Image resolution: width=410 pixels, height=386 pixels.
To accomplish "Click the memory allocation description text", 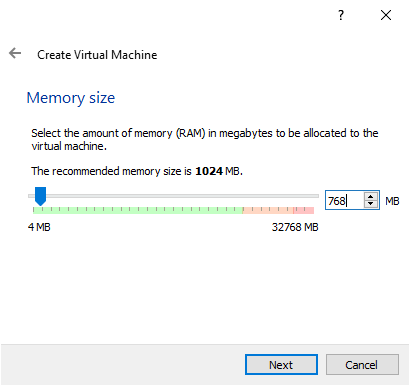I will tap(205, 139).
